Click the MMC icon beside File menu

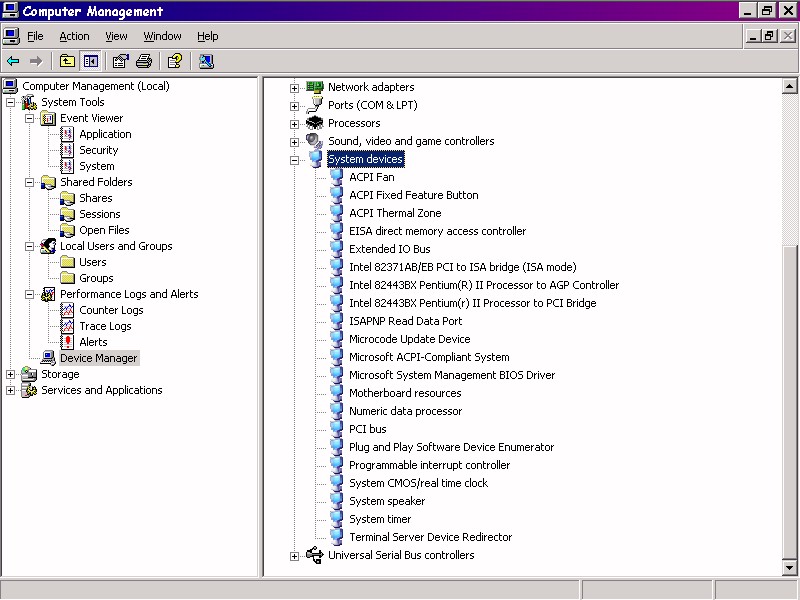[x=11, y=36]
